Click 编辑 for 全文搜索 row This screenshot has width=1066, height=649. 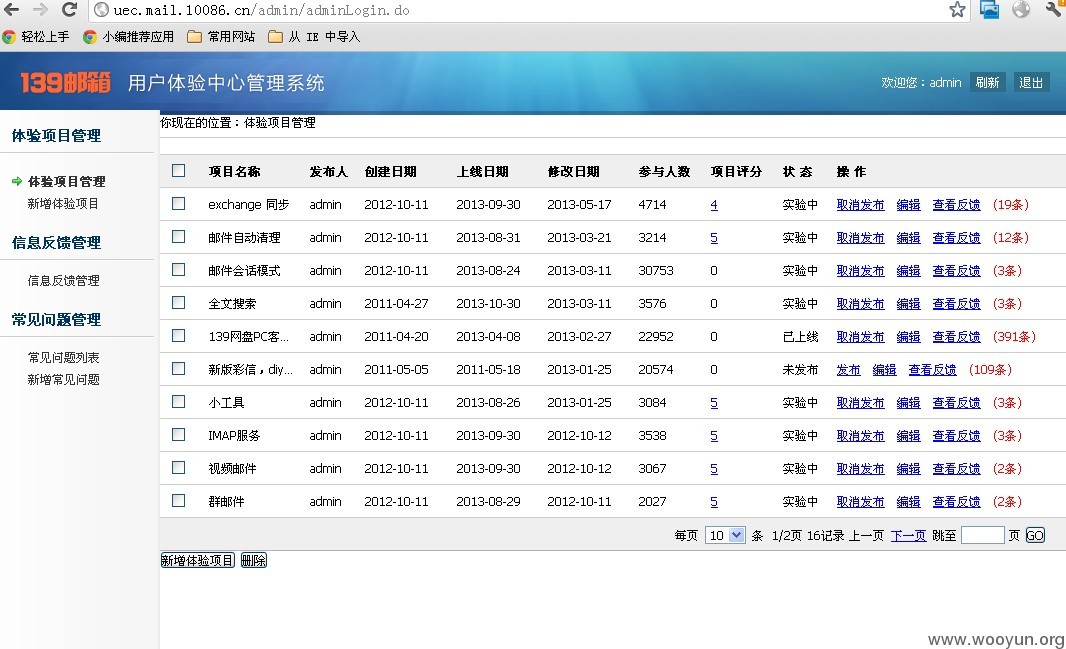908,304
